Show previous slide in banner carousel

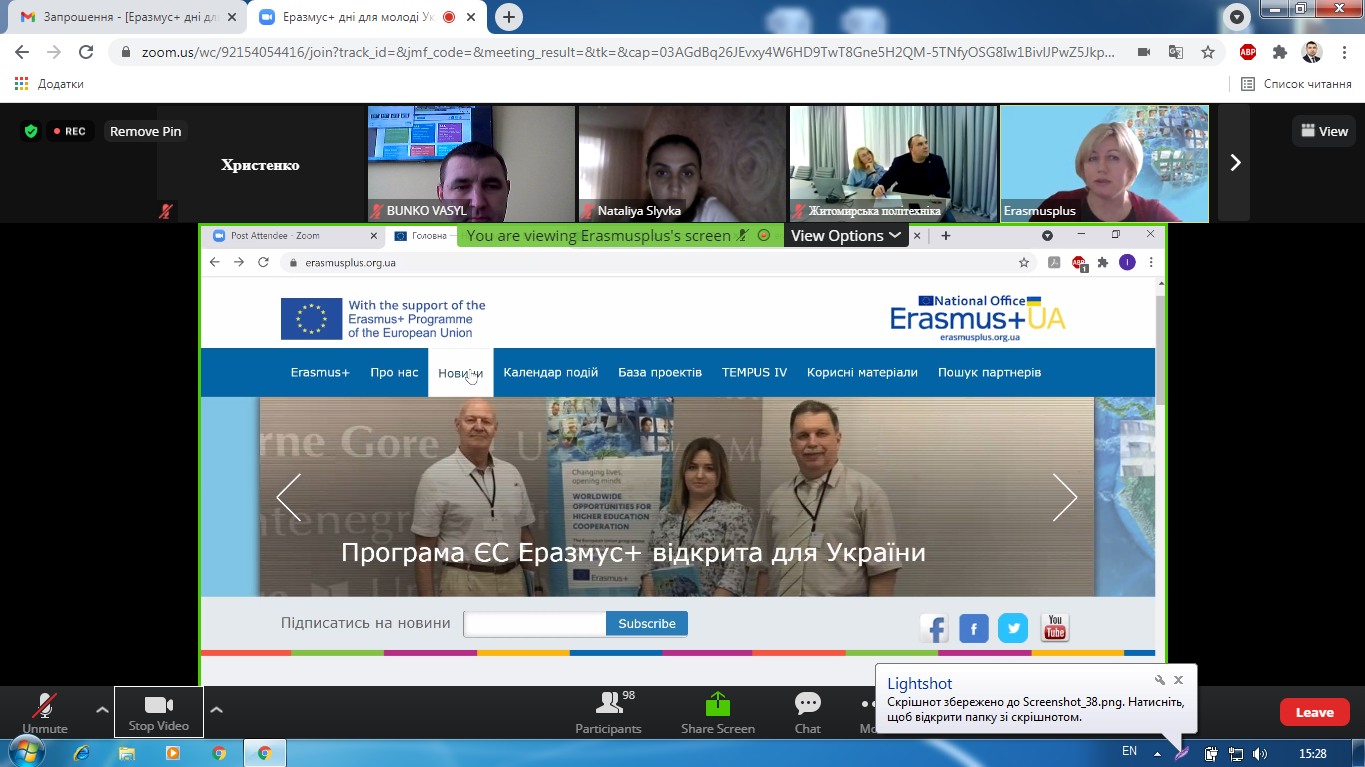pos(288,497)
